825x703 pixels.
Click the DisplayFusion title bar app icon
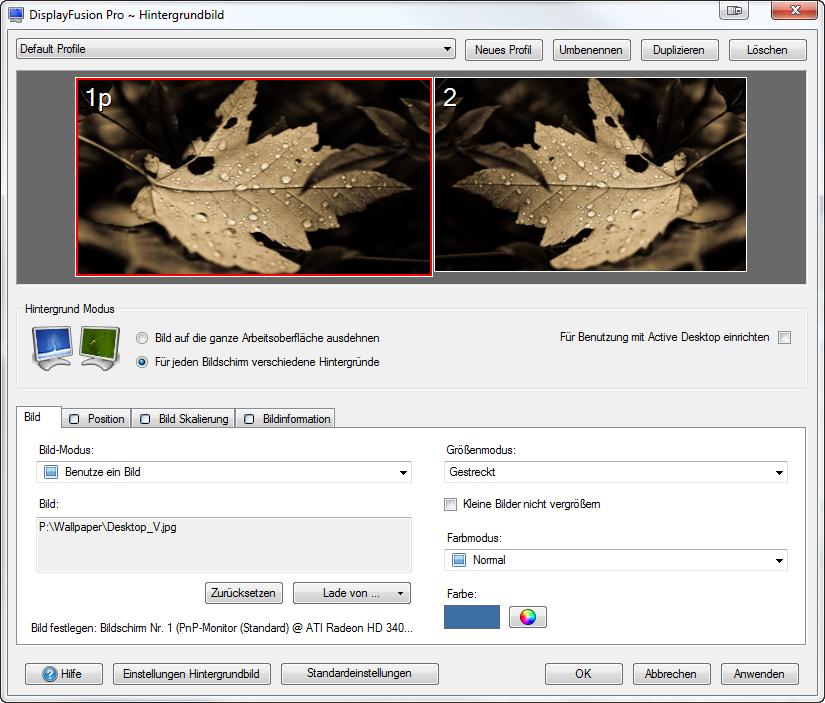pyautogui.click(x=16, y=15)
